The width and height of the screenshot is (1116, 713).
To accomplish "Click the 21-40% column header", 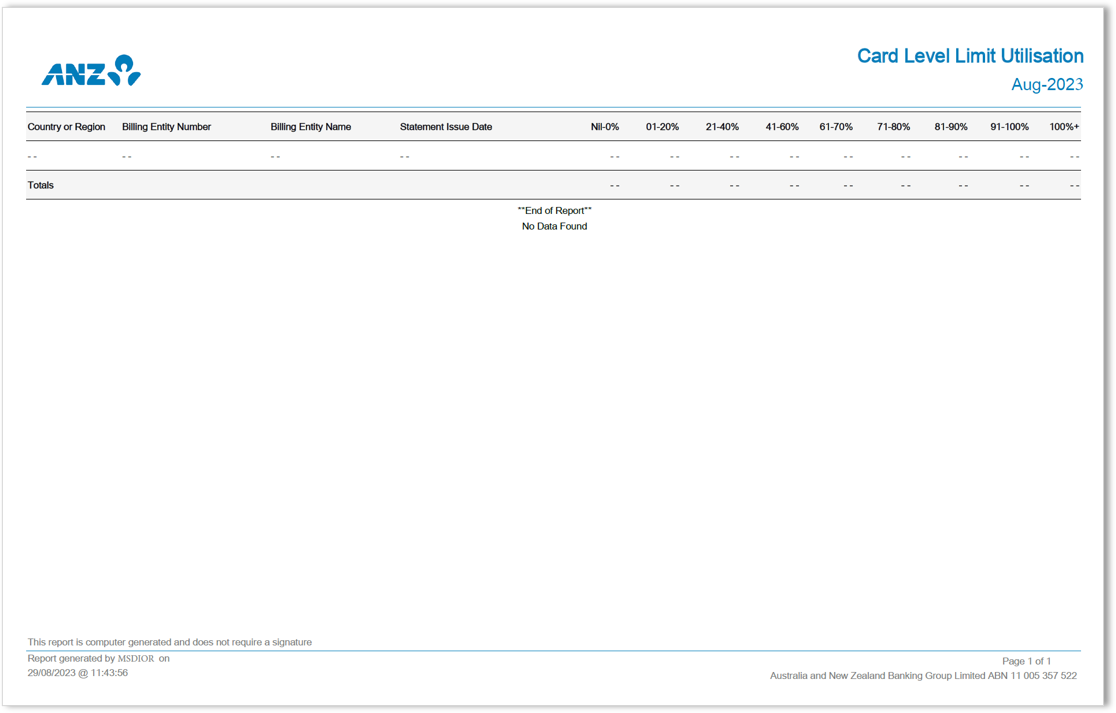I will (x=722, y=127).
